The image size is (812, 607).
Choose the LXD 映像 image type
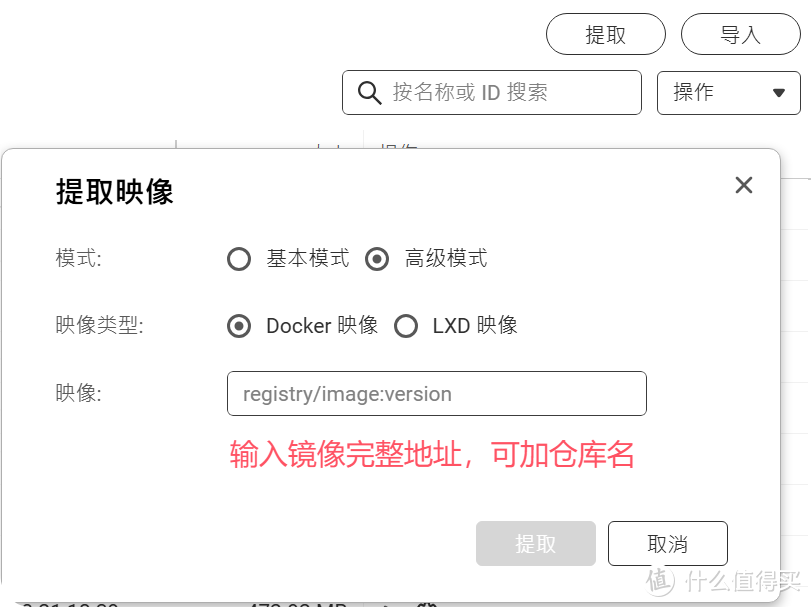tap(406, 326)
